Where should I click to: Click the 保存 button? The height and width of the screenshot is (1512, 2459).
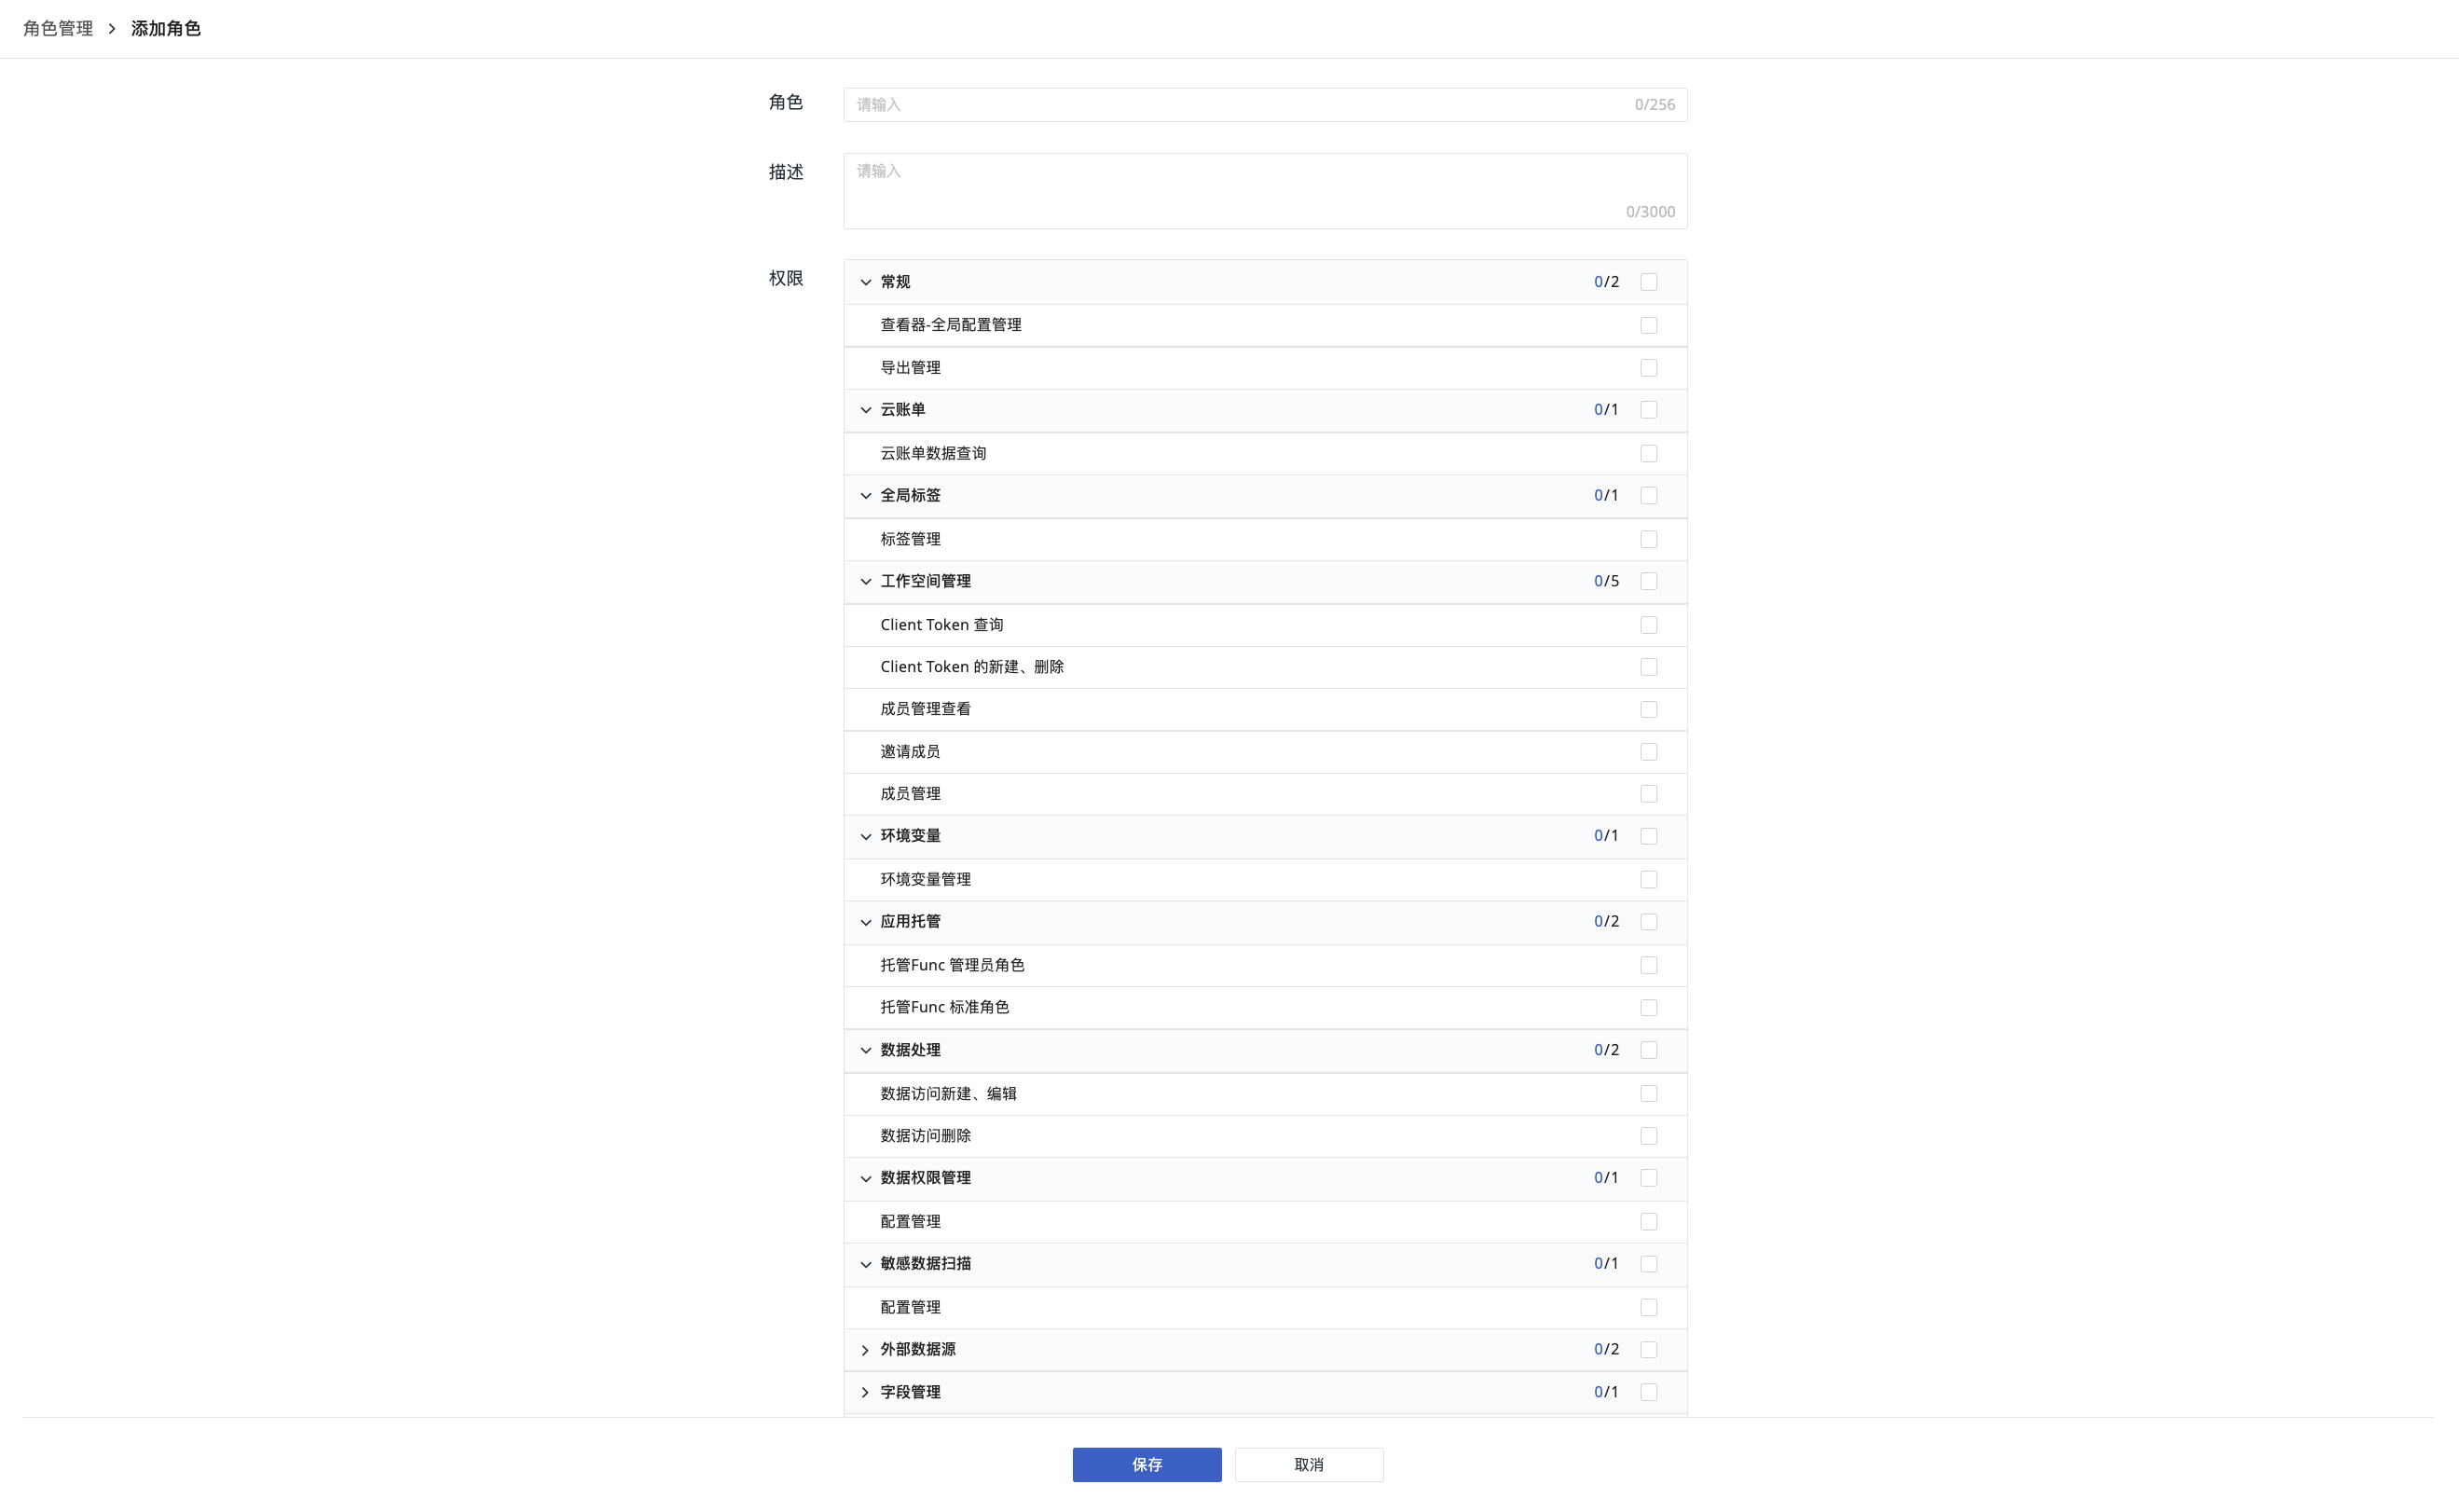(1146, 1464)
